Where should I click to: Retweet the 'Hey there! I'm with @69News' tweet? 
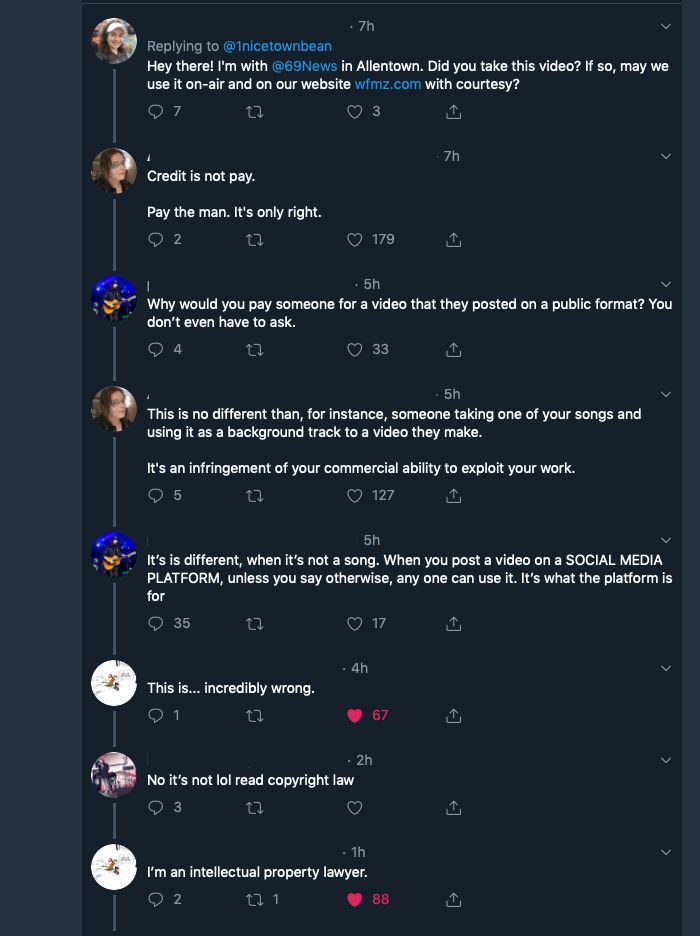click(255, 112)
